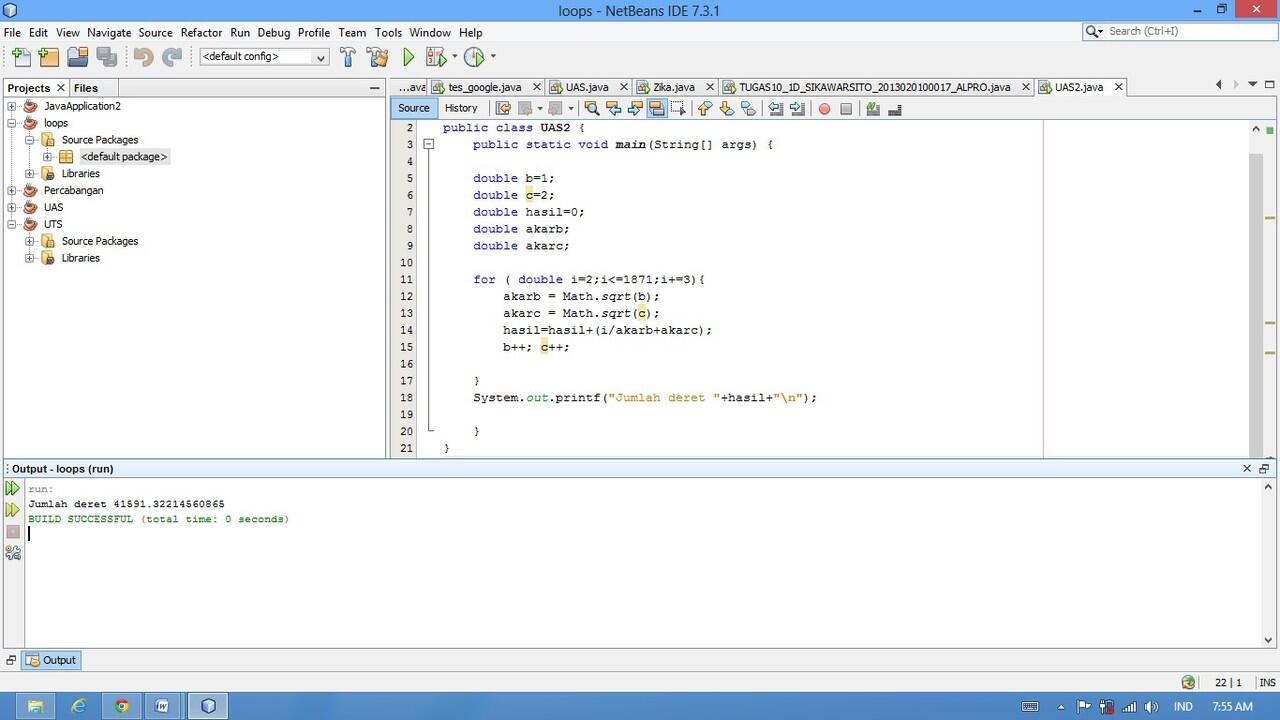The image size is (1280, 720).
Task: Switch to the History view button
Action: [x=461, y=108]
